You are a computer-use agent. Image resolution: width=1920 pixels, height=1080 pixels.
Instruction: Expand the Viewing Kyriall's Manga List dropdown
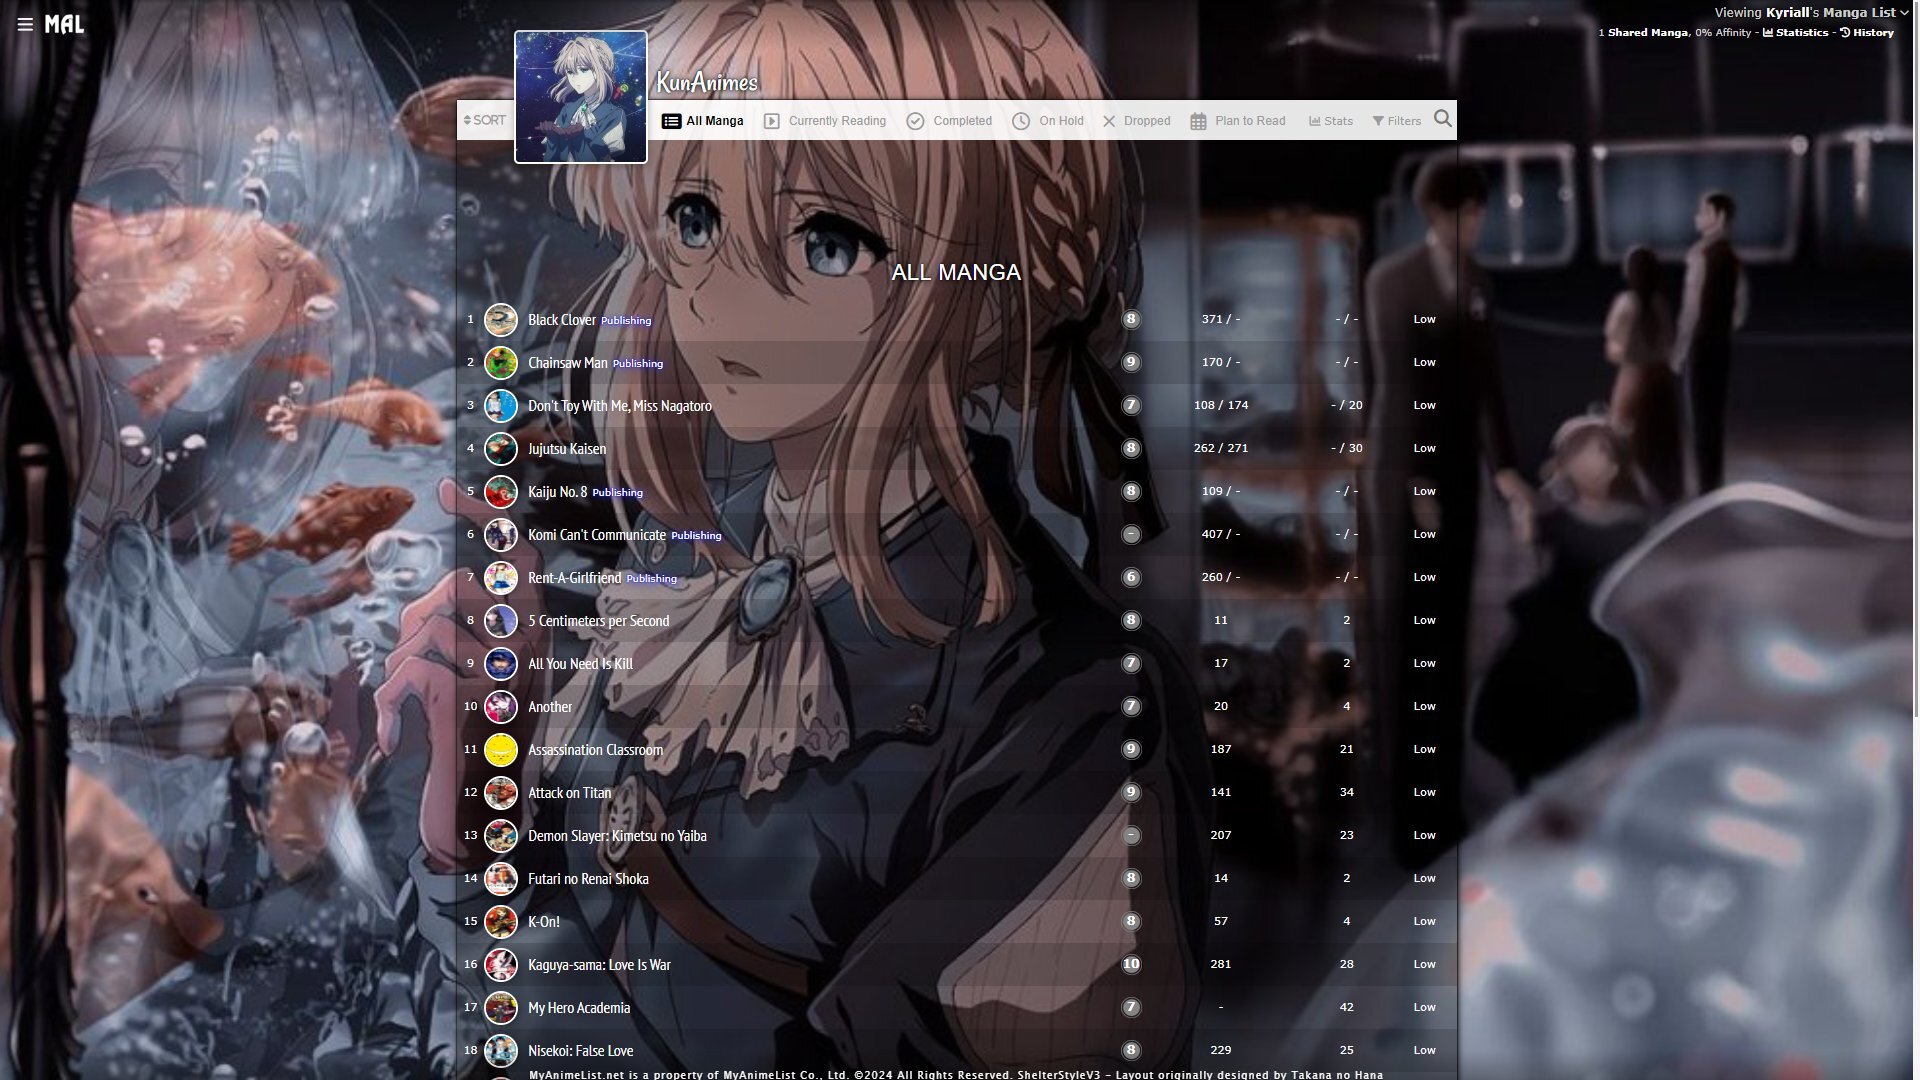tap(1811, 13)
